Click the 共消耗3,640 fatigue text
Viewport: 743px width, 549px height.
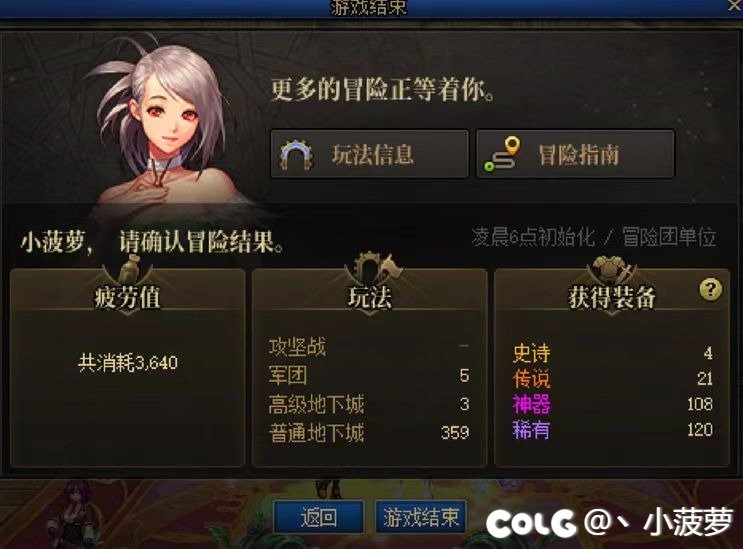coord(128,362)
